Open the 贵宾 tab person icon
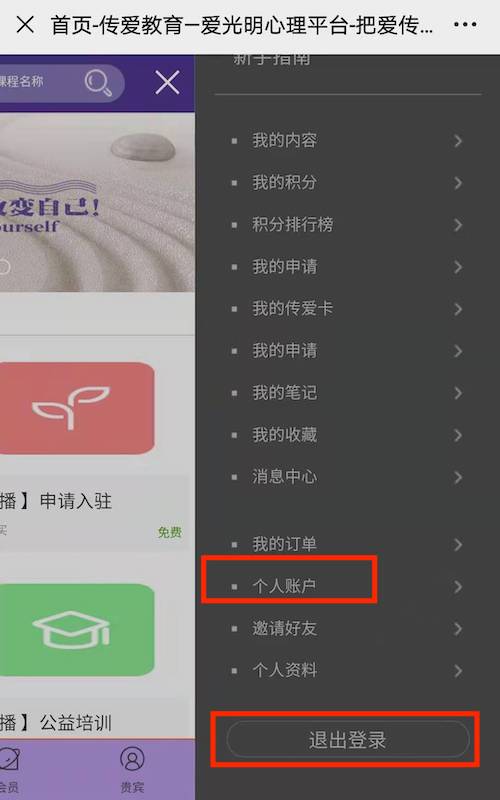 (132, 759)
